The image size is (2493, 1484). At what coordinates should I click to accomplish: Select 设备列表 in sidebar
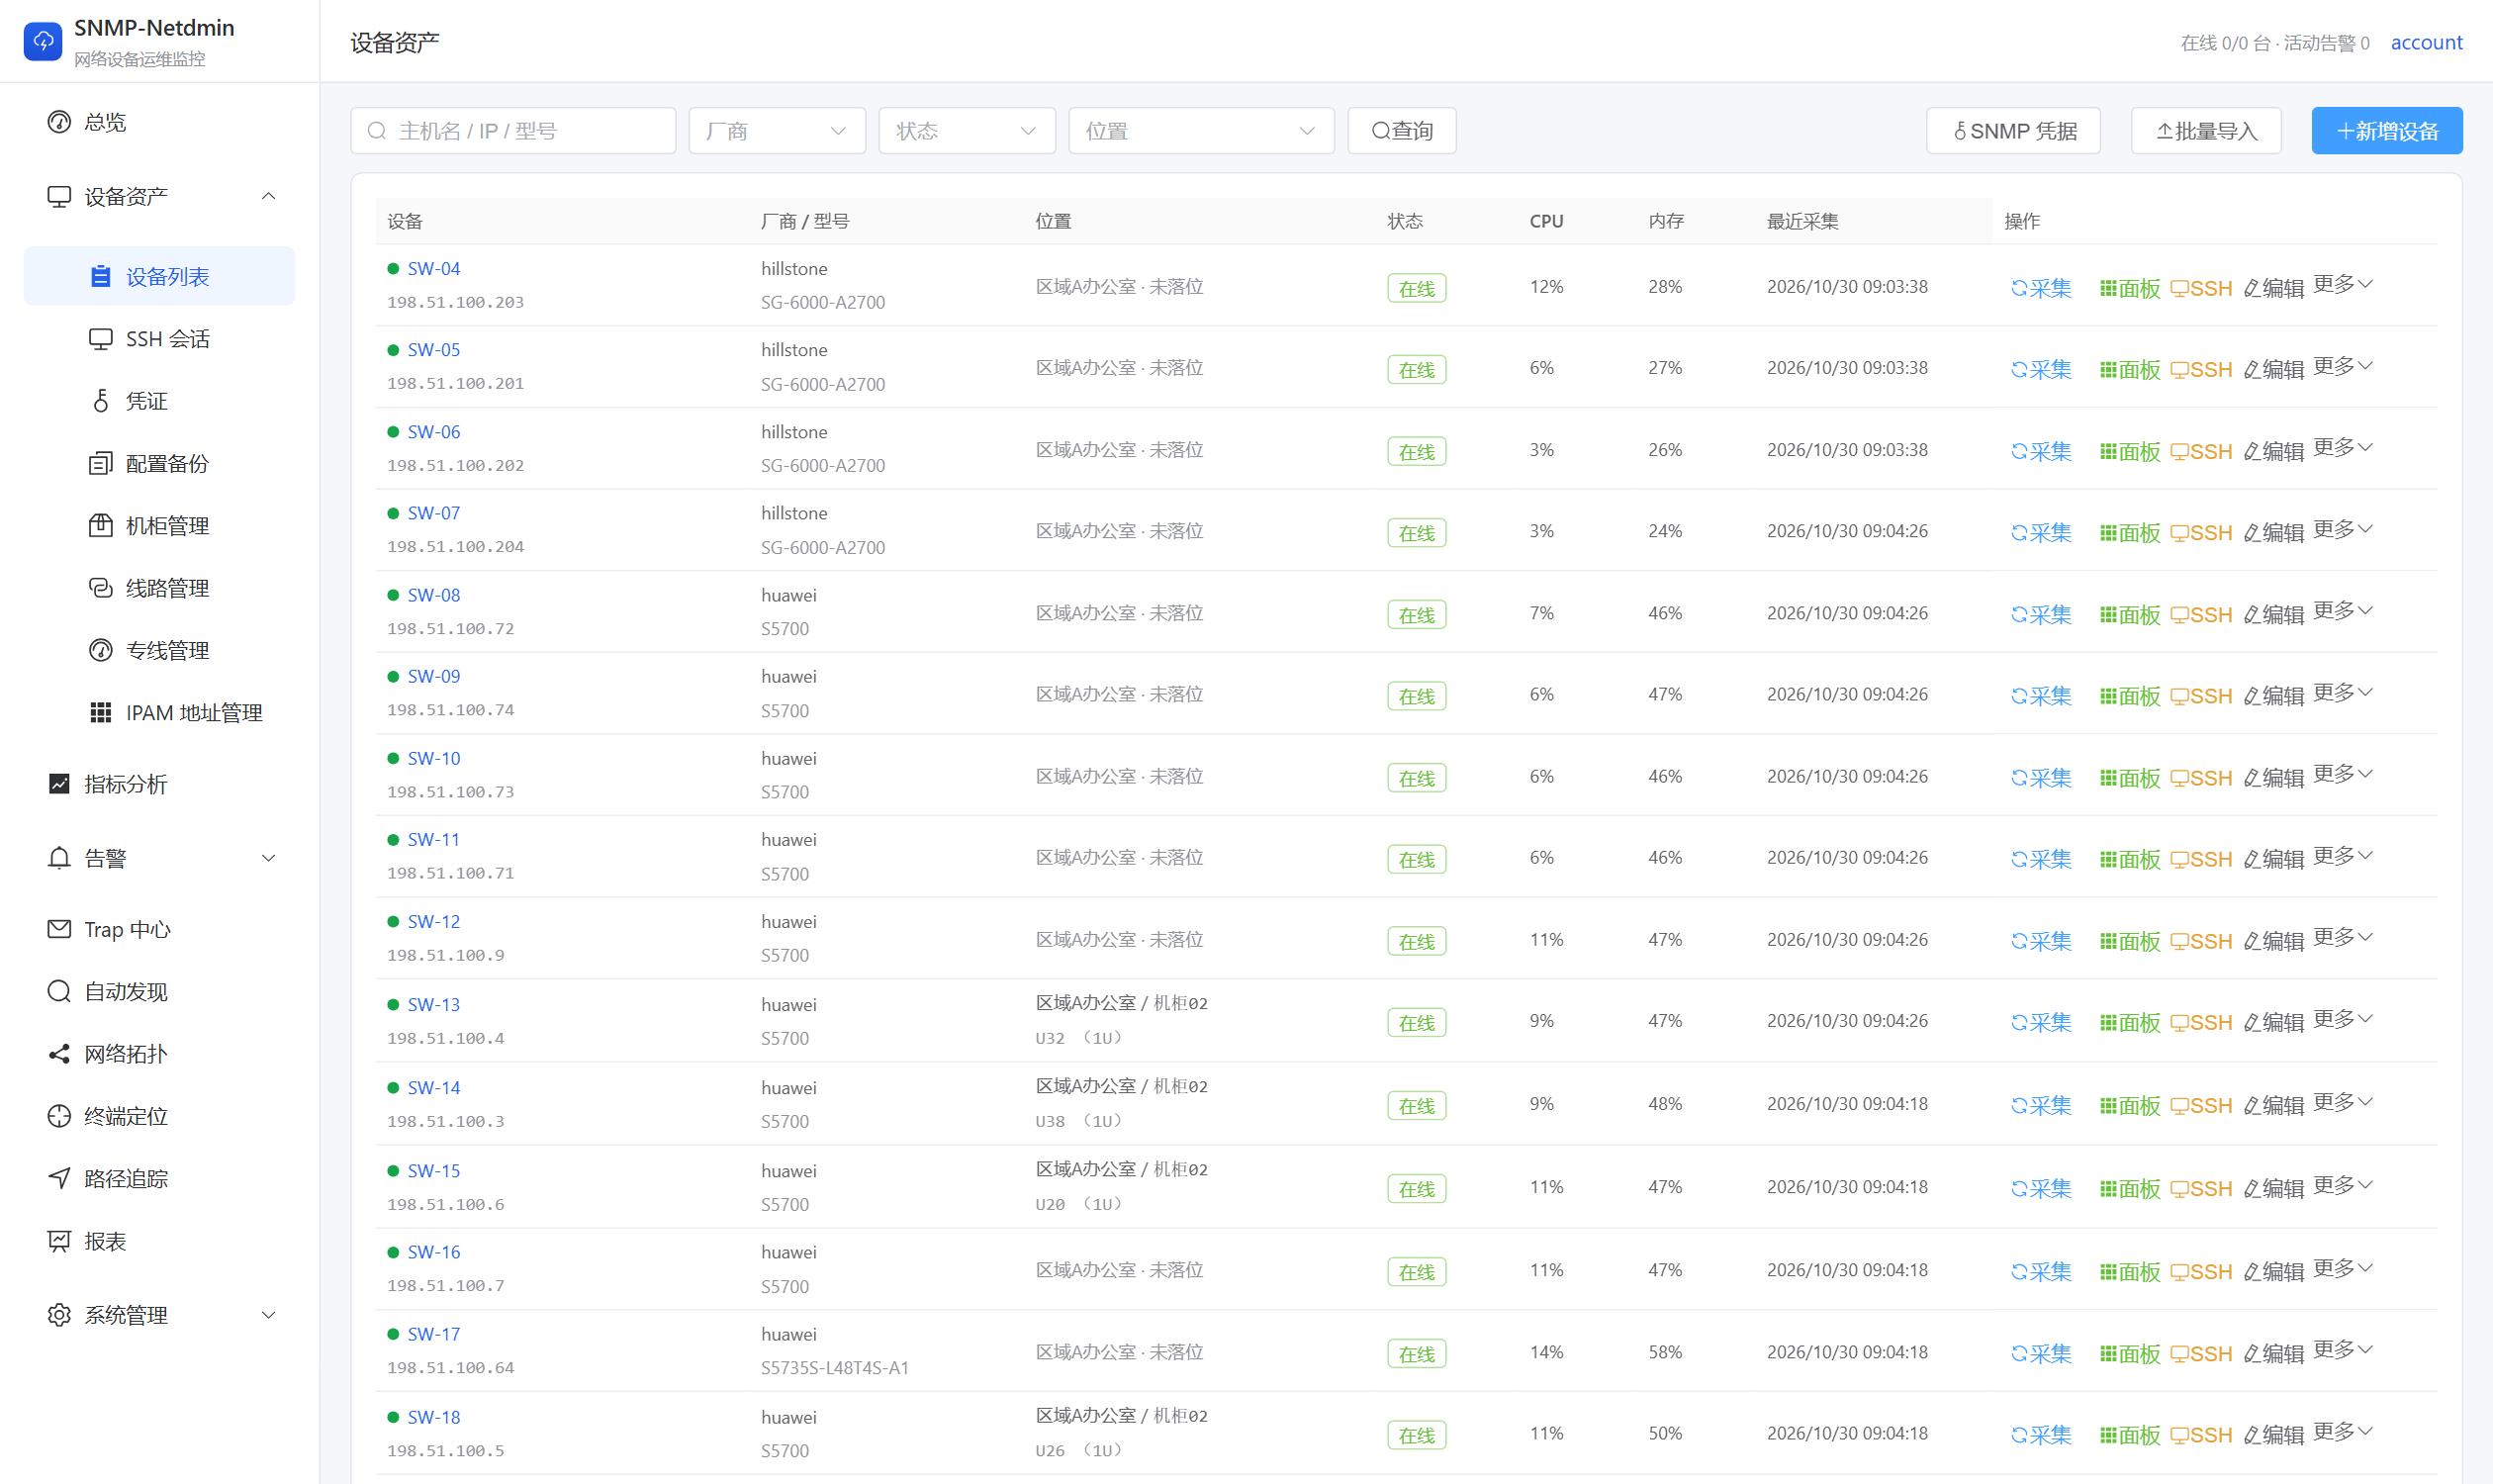[160, 276]
